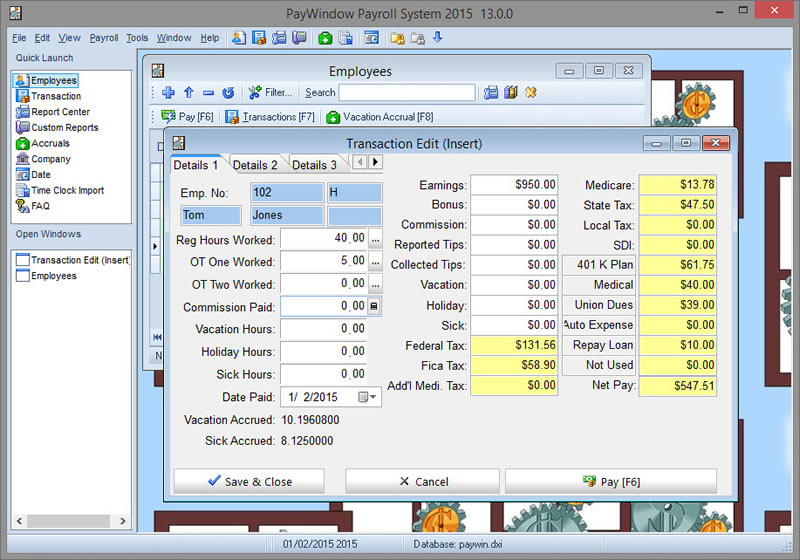Image resolution: width=800 pixels, height=560 pixels.
Task: Click the yellow X clear icon
Action: (x=531, y=92)
